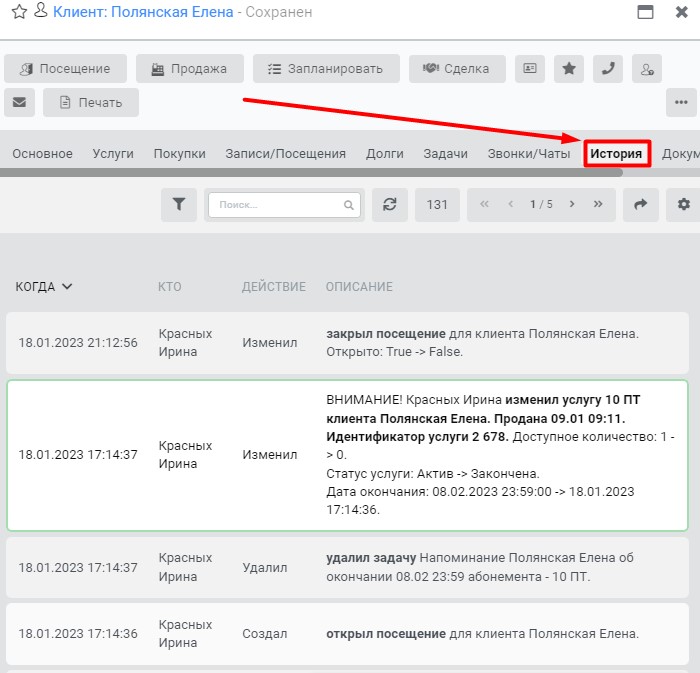Open the filter funnel icon
This screenshot has width=700, height=673.
coord(179,205)
